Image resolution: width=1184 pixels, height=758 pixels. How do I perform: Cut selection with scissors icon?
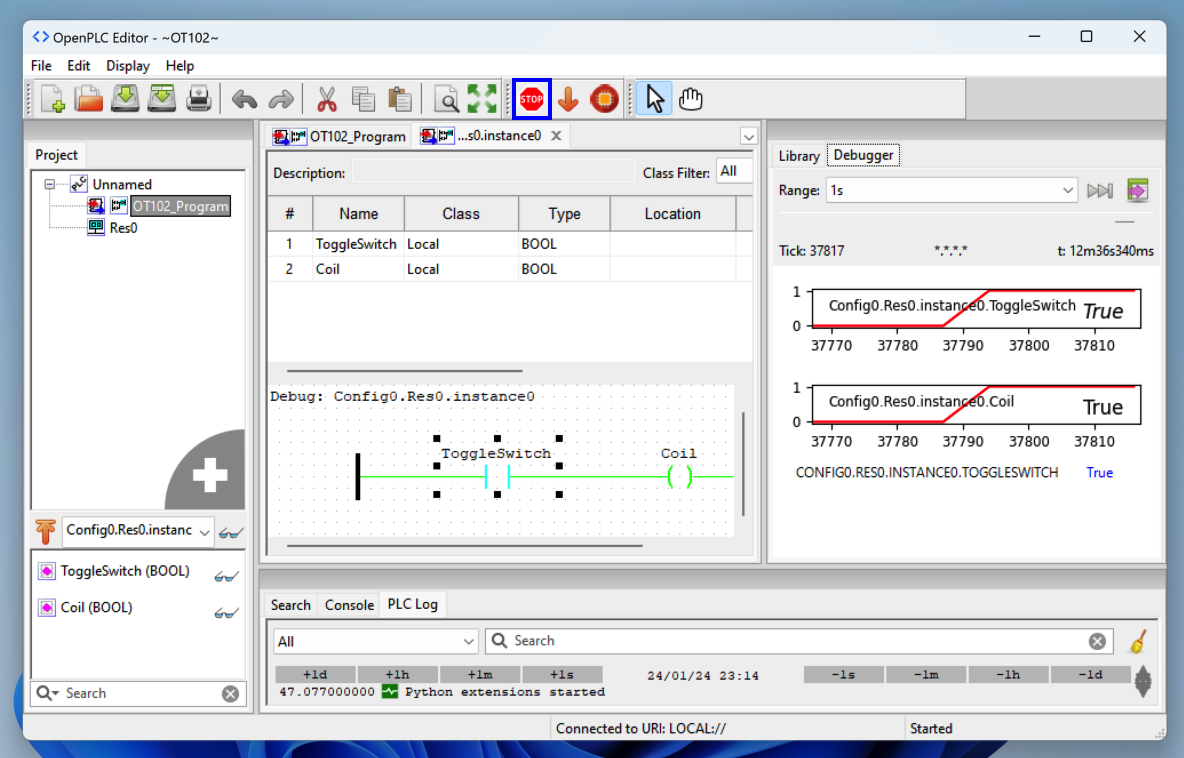(326, 99)
